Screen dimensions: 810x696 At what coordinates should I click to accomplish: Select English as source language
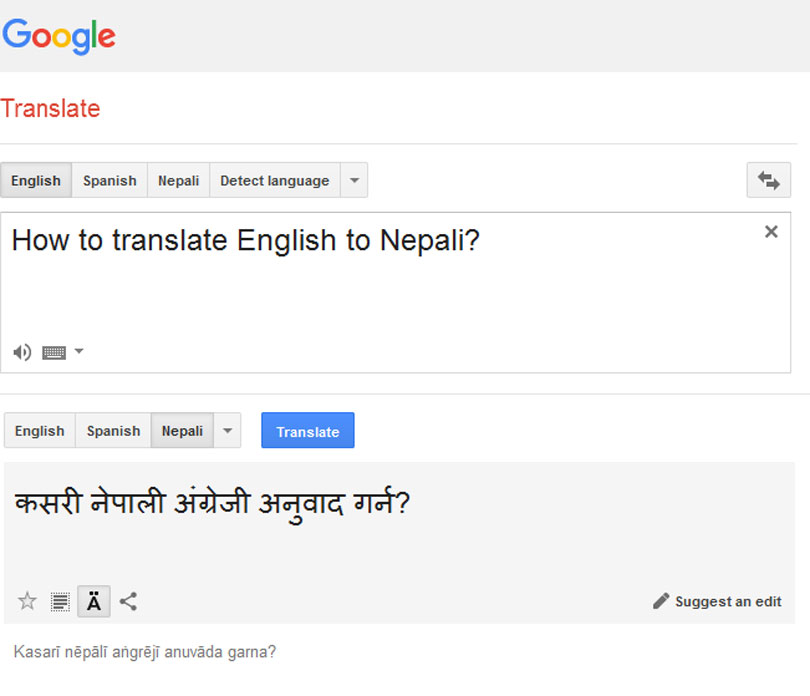click(36, 181)
